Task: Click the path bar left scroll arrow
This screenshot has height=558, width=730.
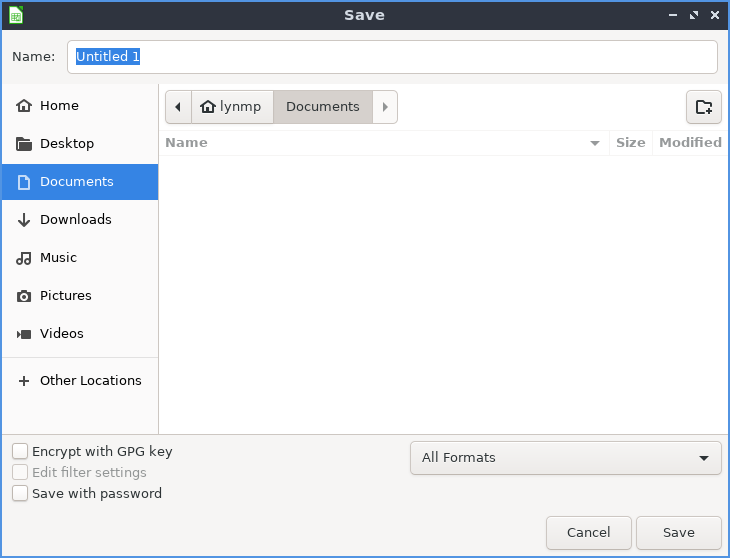Action: coord(178,107)
